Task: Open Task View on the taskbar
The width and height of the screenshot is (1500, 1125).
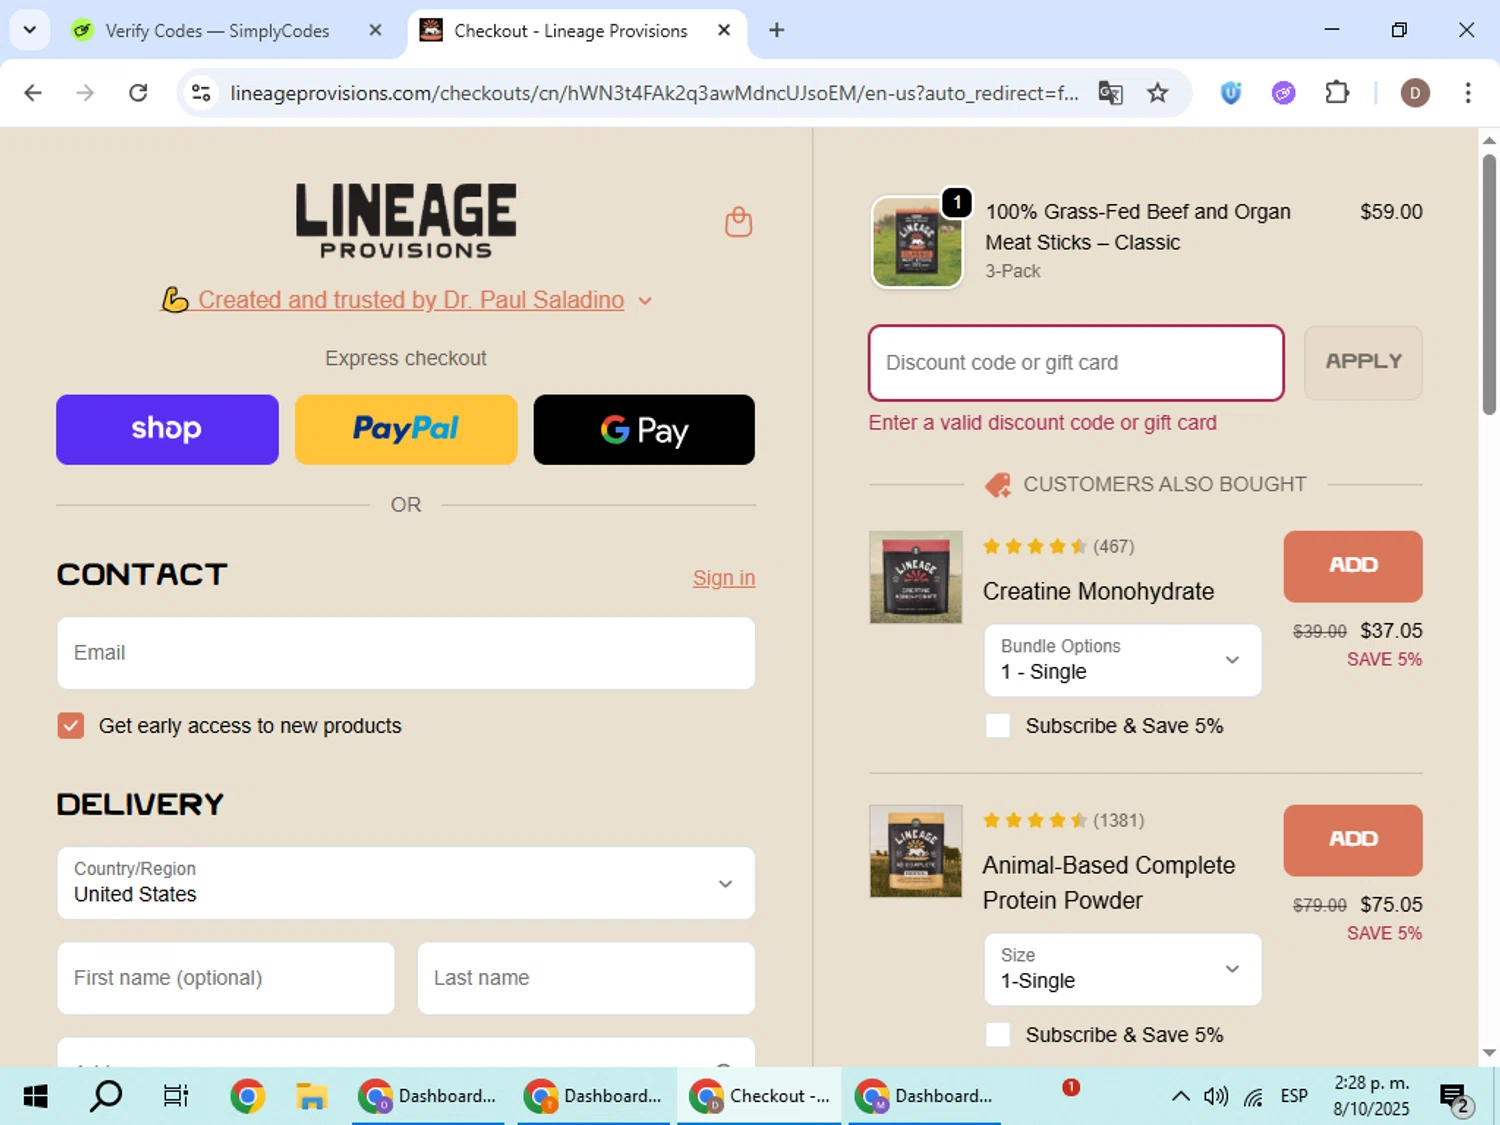Action: tap(176, 1096)
